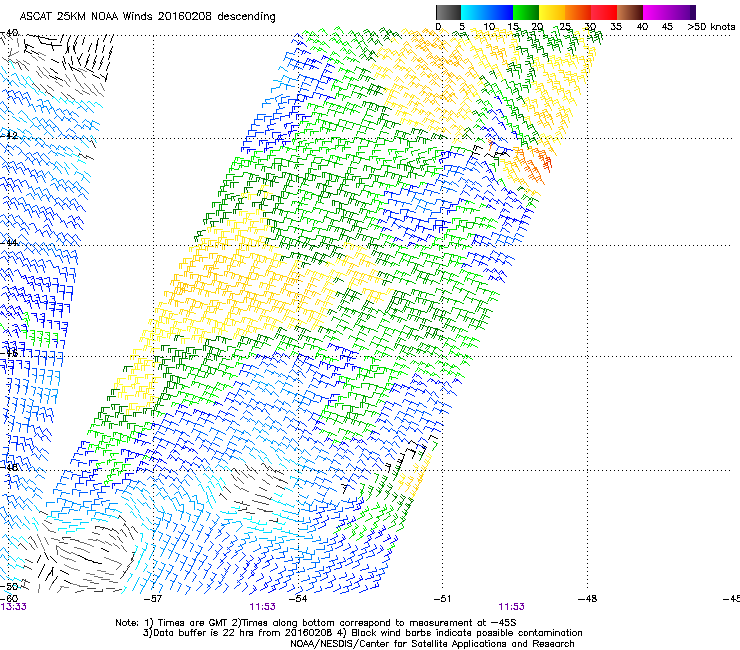Click the legend tick label '10'
The height and width of the screenshot is (650, 740).
point(488,27)
